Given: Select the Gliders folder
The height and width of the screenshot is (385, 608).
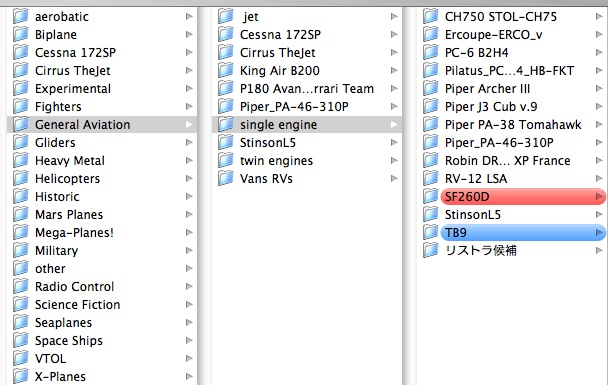Looking at the screenshot, I should tap(102, 142).
